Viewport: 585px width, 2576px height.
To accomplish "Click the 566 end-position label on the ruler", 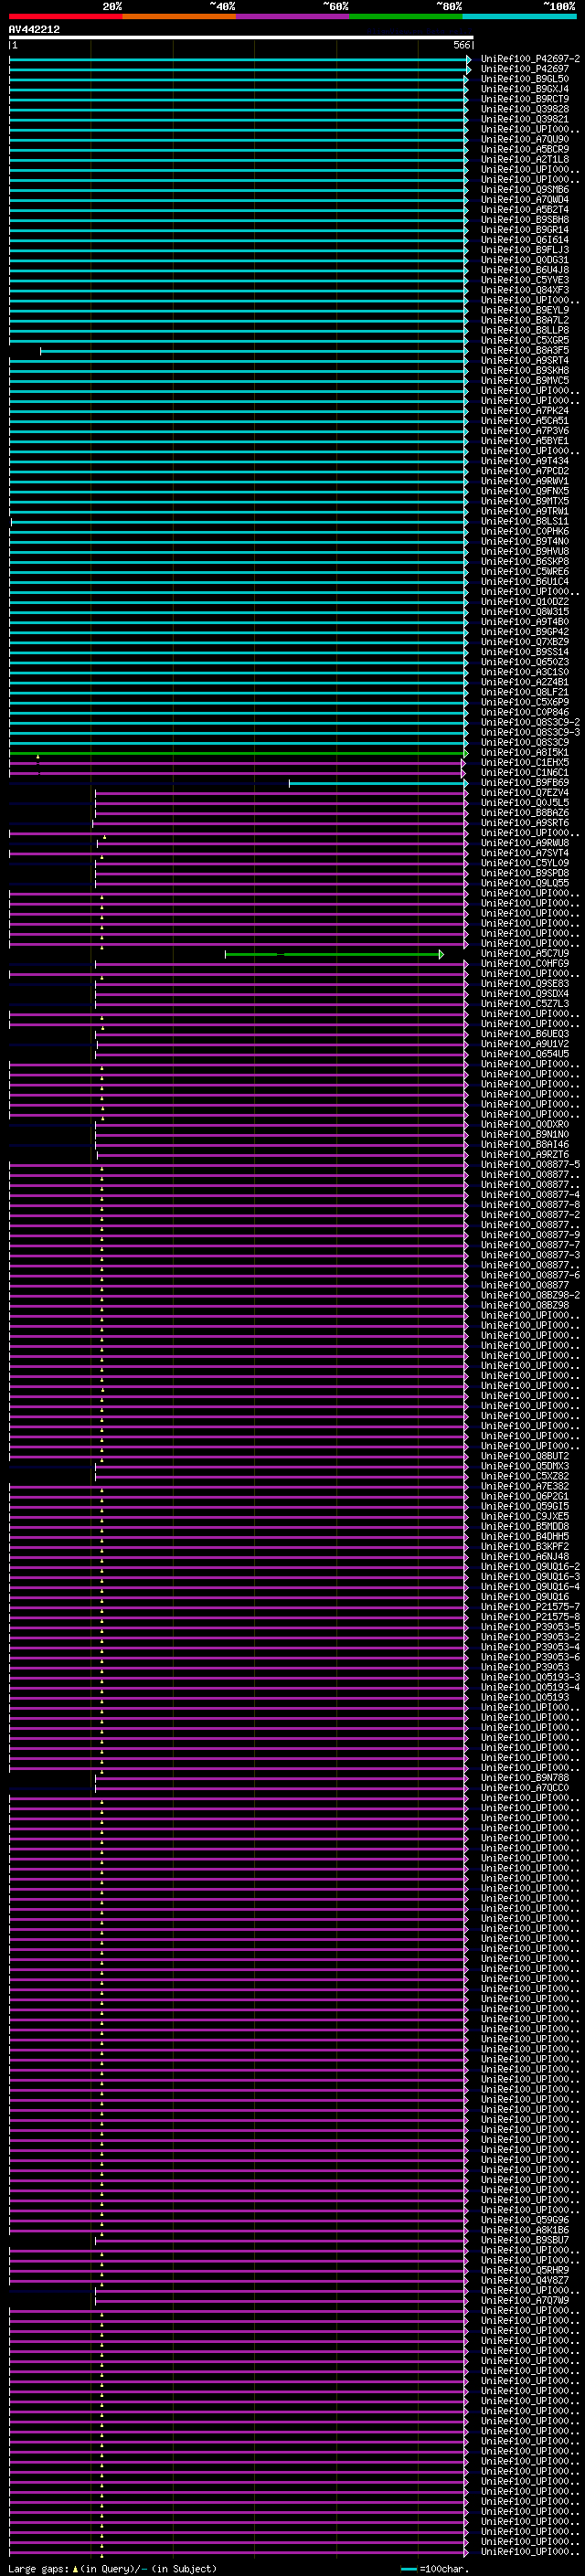I will (461, 45).
